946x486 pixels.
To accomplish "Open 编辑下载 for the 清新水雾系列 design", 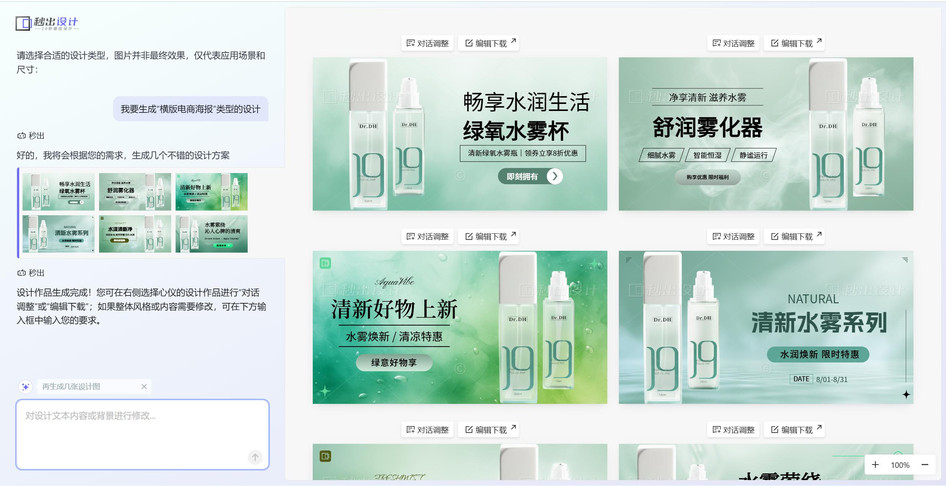I will point(795,236).
